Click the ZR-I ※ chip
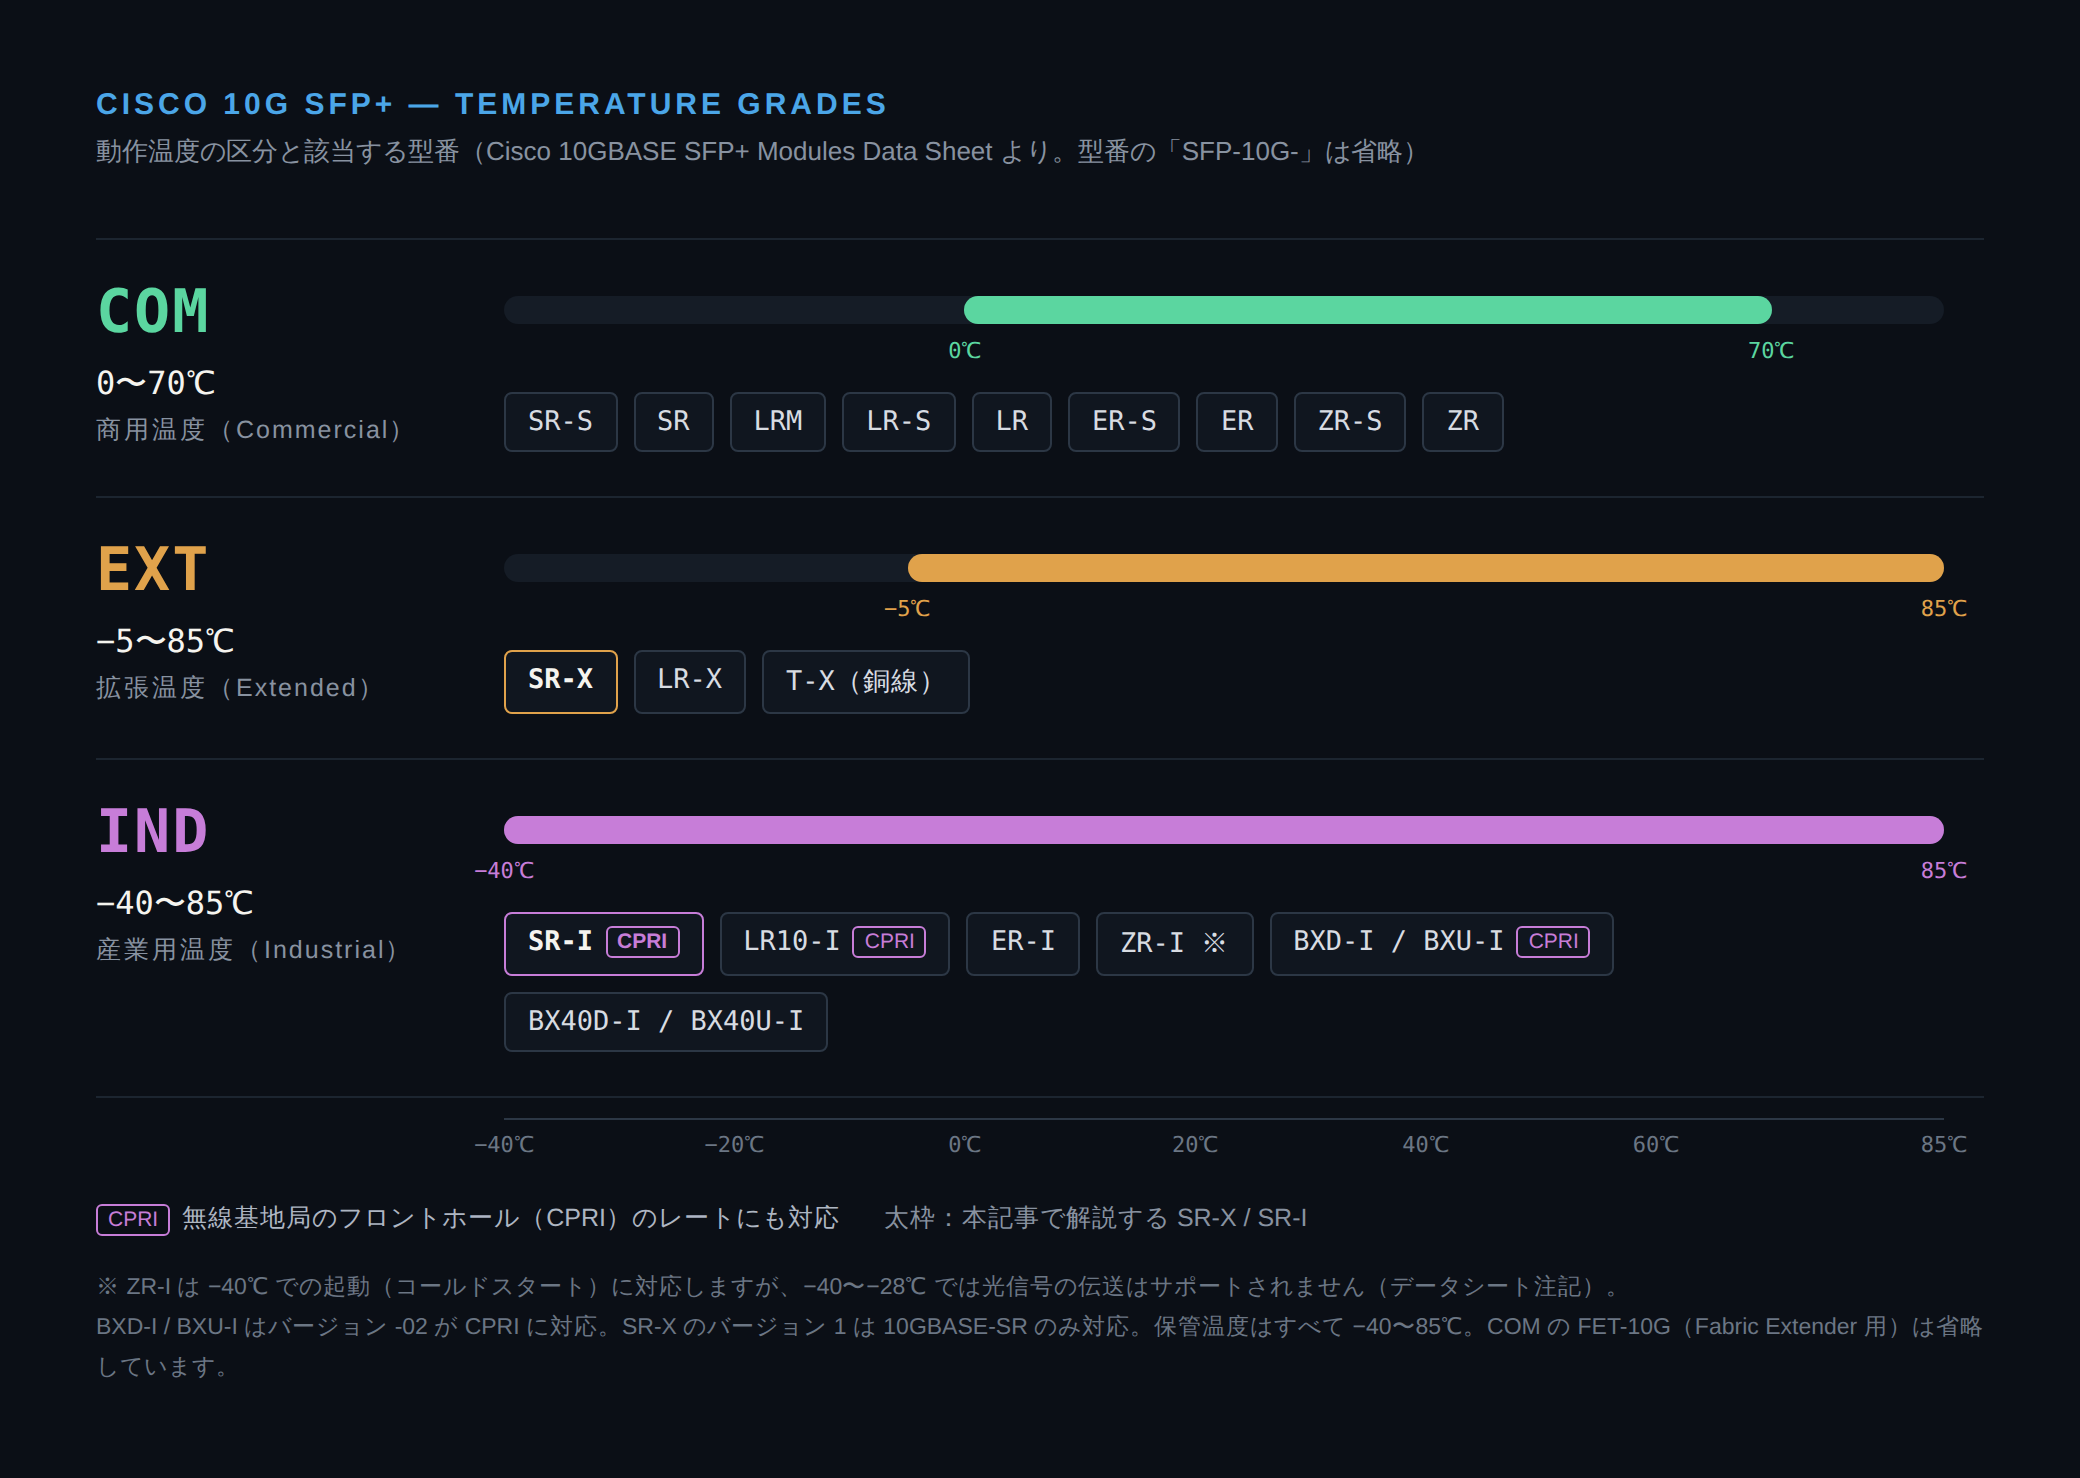2080x1478 pixels. [1174, 943]
